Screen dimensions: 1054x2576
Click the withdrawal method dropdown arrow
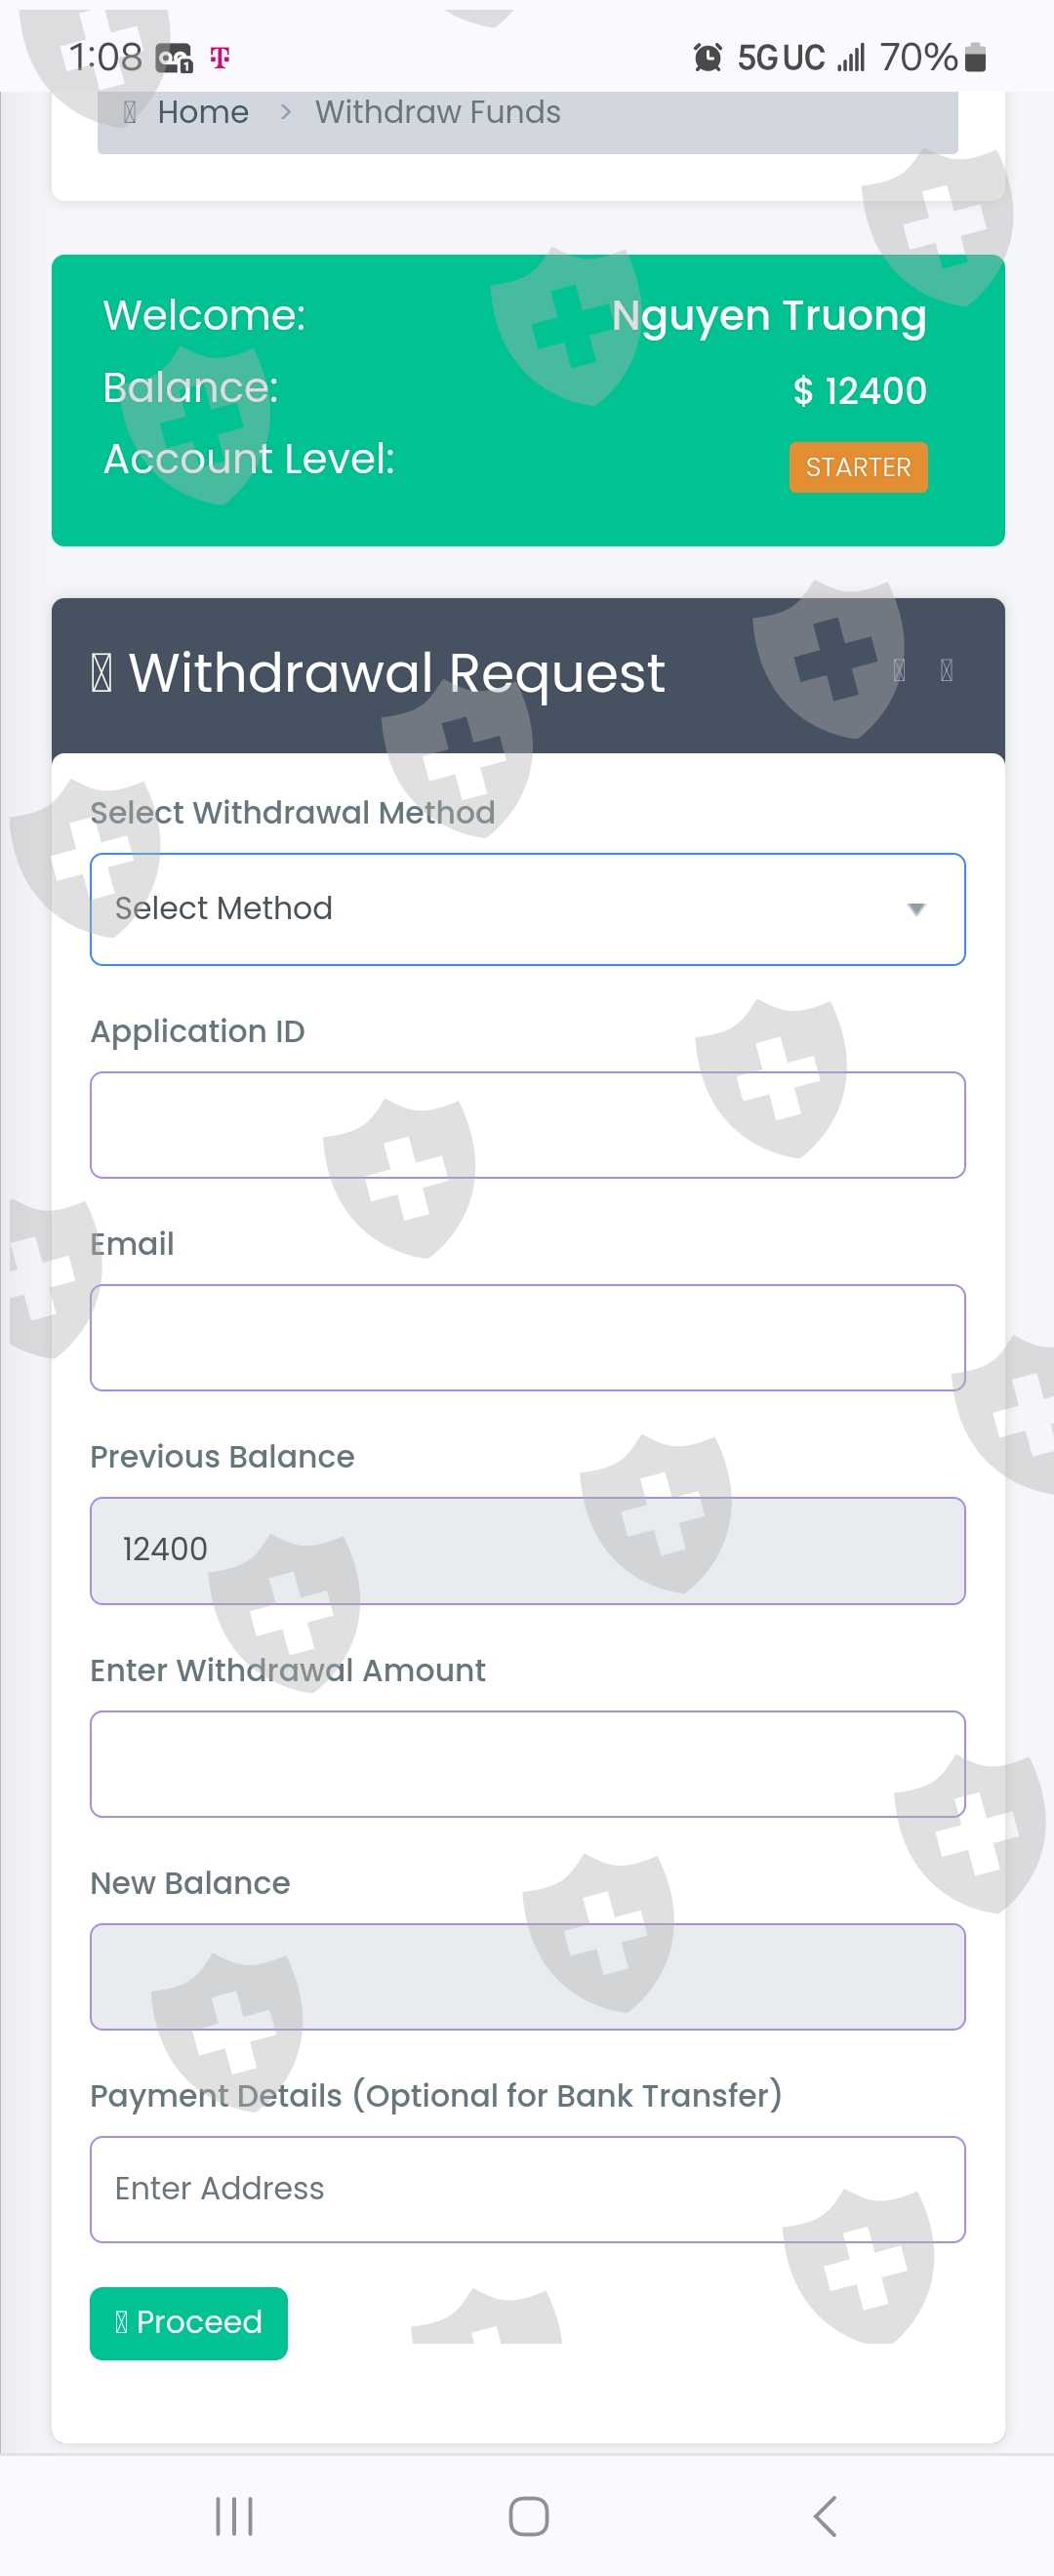tap(915, 908)
